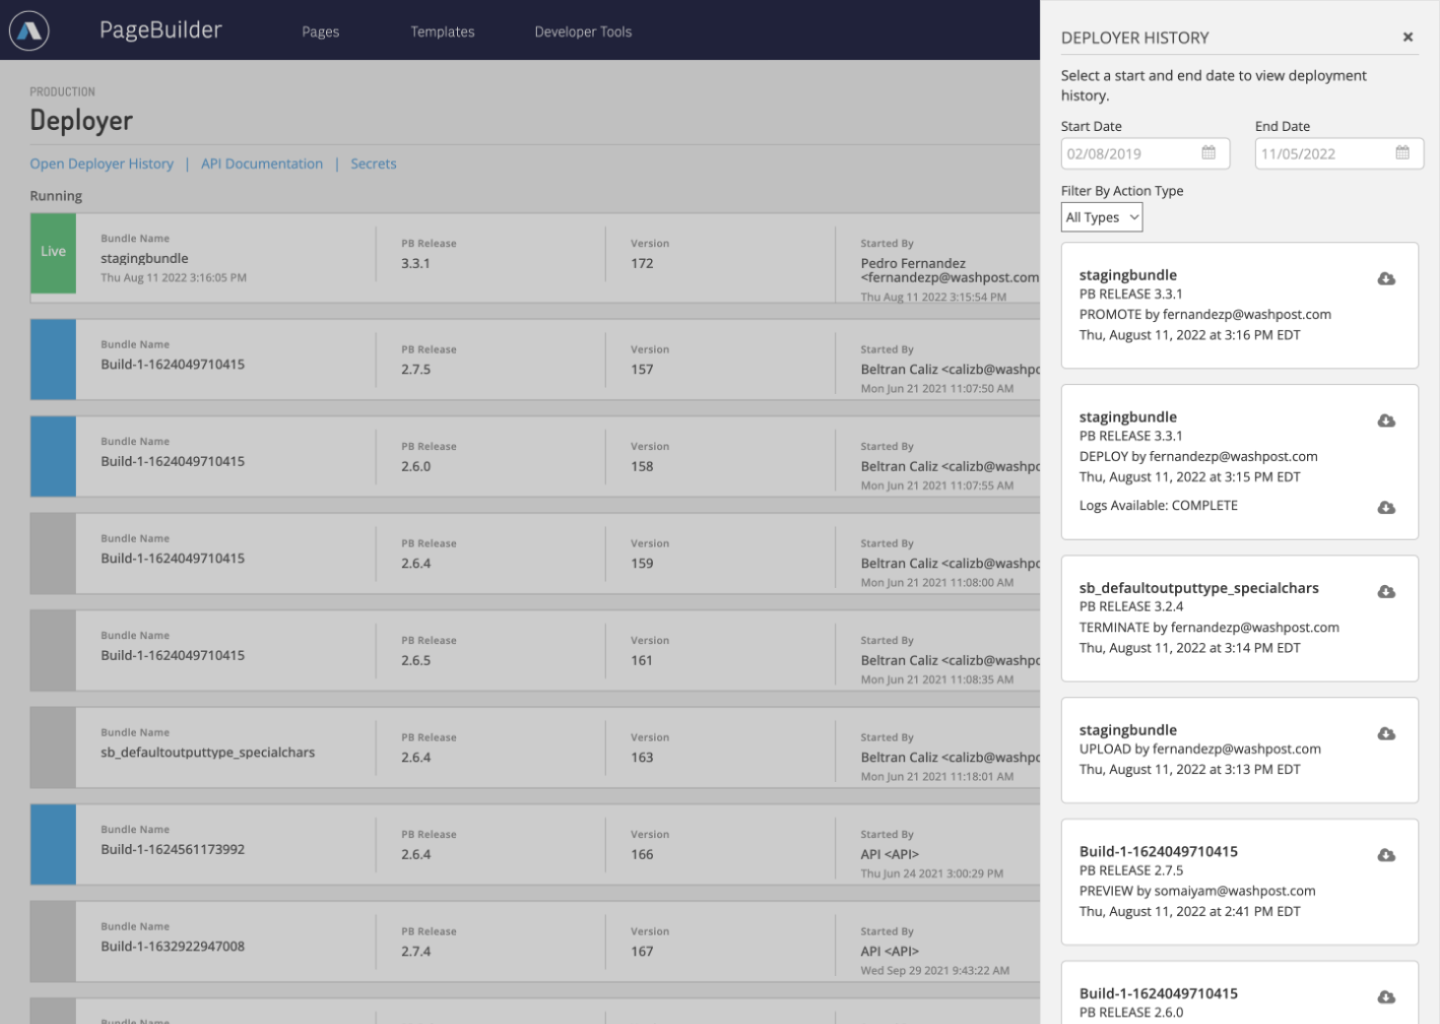The height and width of the screenshot is (1024, 1440).
Task: Click Version 167 value
Action: (x=642, y=951)
